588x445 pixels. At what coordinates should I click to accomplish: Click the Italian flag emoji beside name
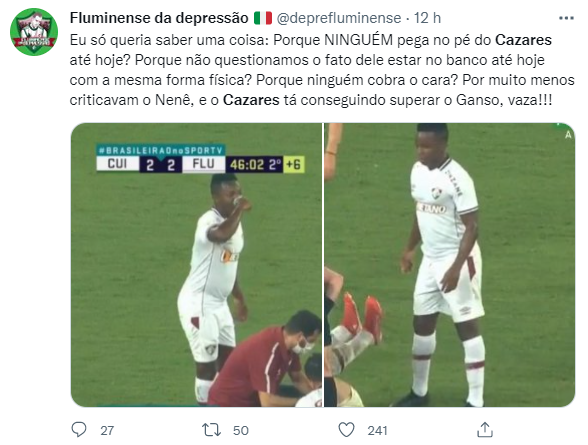click(x=262, y=18)
